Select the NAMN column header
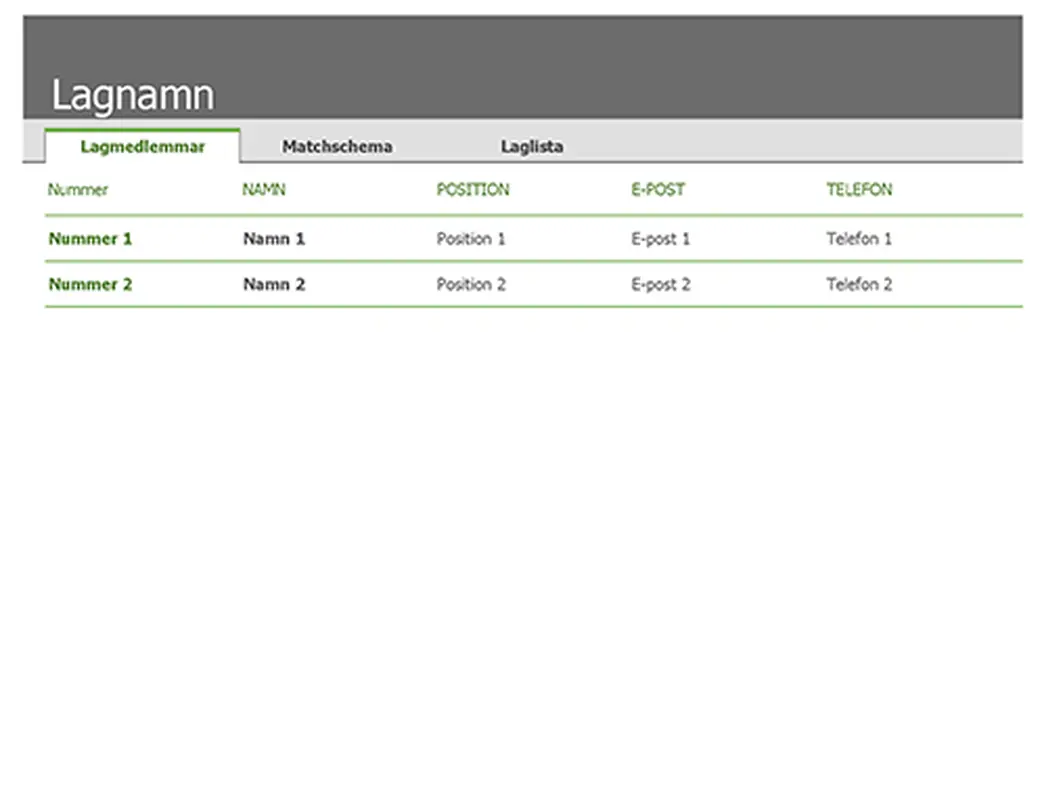This screenshot has width=1042, height=800. tap(263, 190)
